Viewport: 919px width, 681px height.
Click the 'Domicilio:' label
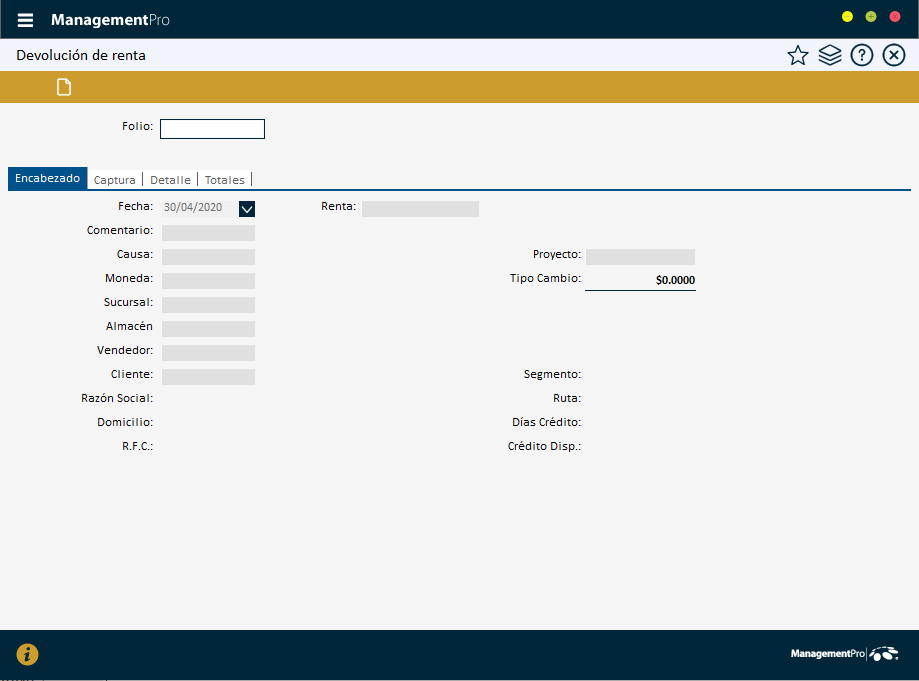tap(125, 422)
